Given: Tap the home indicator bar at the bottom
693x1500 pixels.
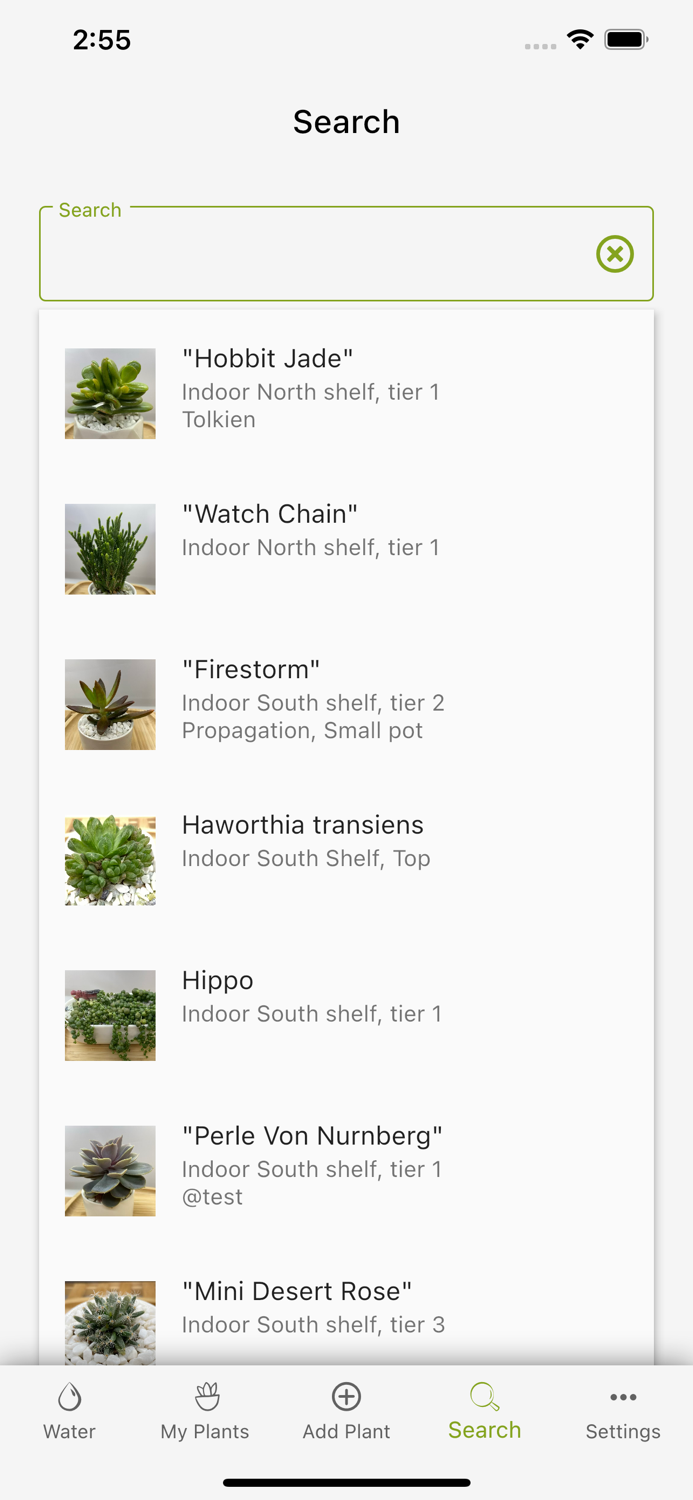Looking at the screenshot, I should (x=346, y=1483).
